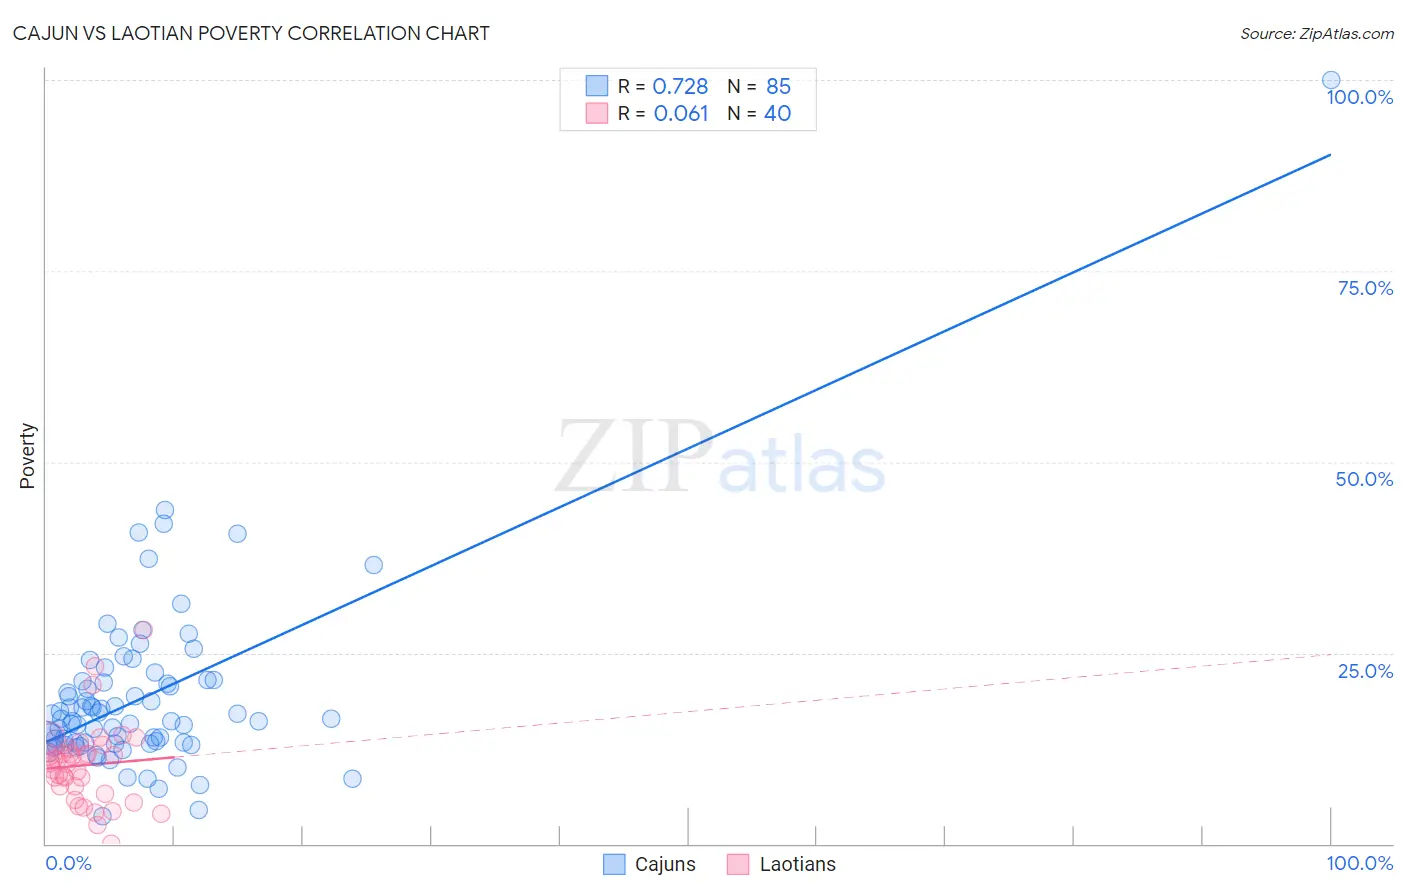1406x892 pixels.
Task: Click the outlier data point near 100.0%
Action: coord(1331,80)
